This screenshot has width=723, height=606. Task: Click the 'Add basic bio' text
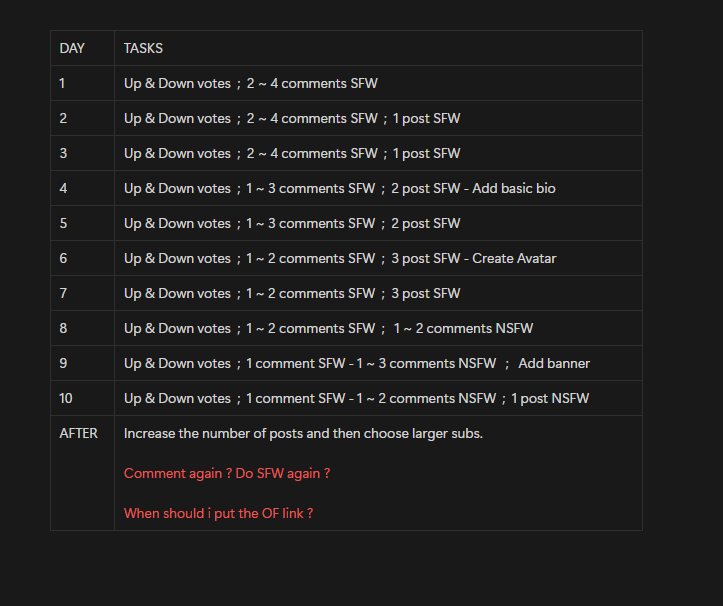514,189
